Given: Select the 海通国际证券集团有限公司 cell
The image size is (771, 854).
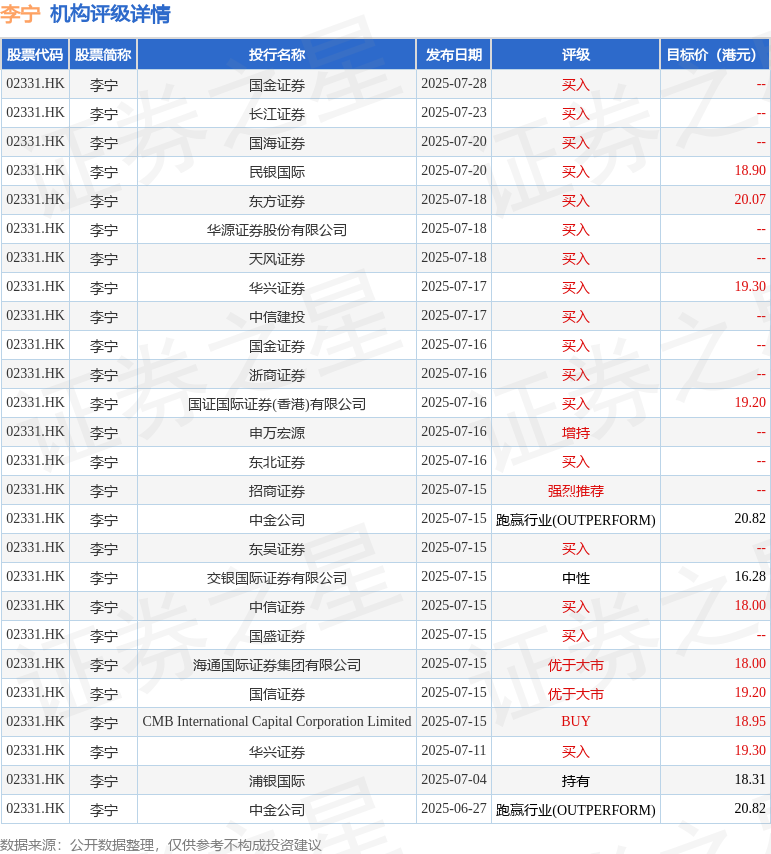Looking at the screenshot, I should (x=277, y=664).
